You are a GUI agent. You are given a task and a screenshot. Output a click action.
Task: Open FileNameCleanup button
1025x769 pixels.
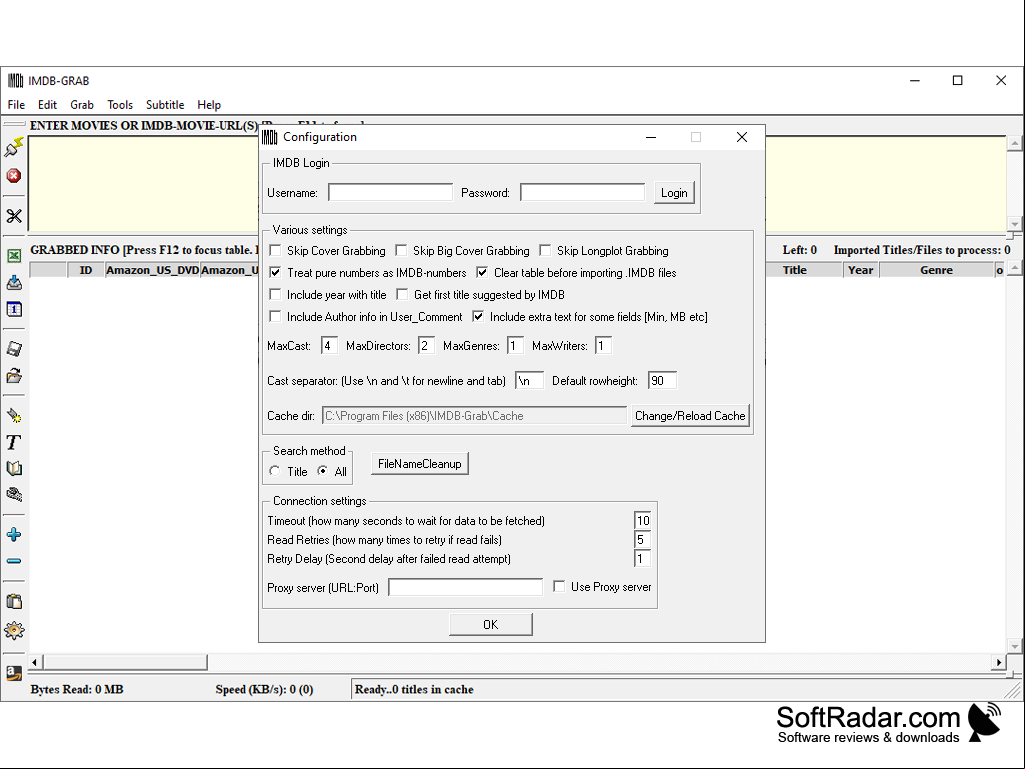coord(420,464)
